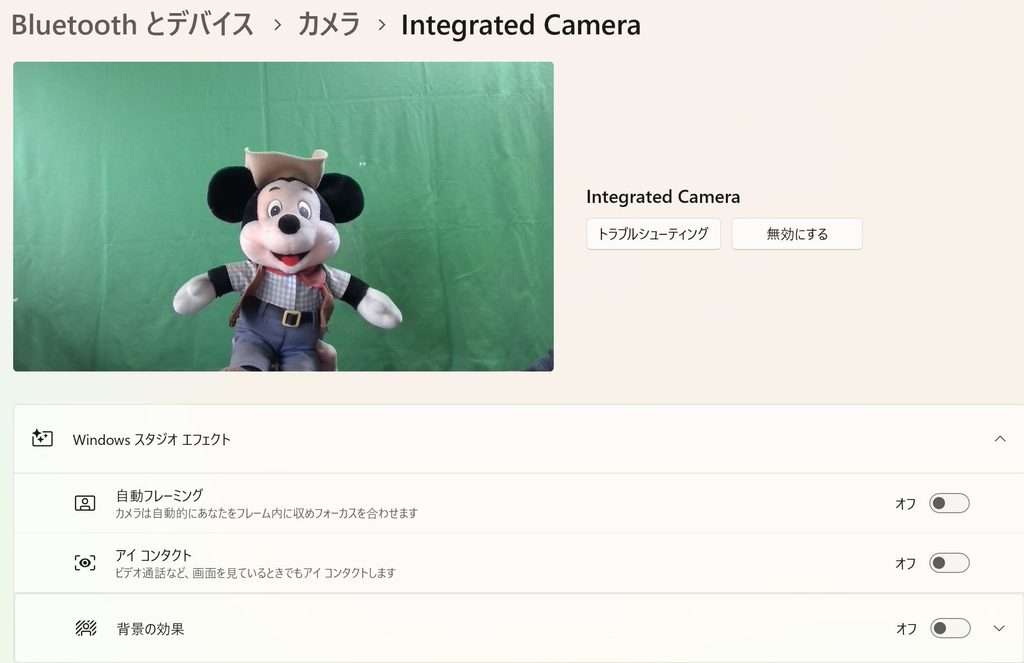
Task: Click the Windows スタジオ エフェクト sparkle icon
Action: click(x=42, y=438)
